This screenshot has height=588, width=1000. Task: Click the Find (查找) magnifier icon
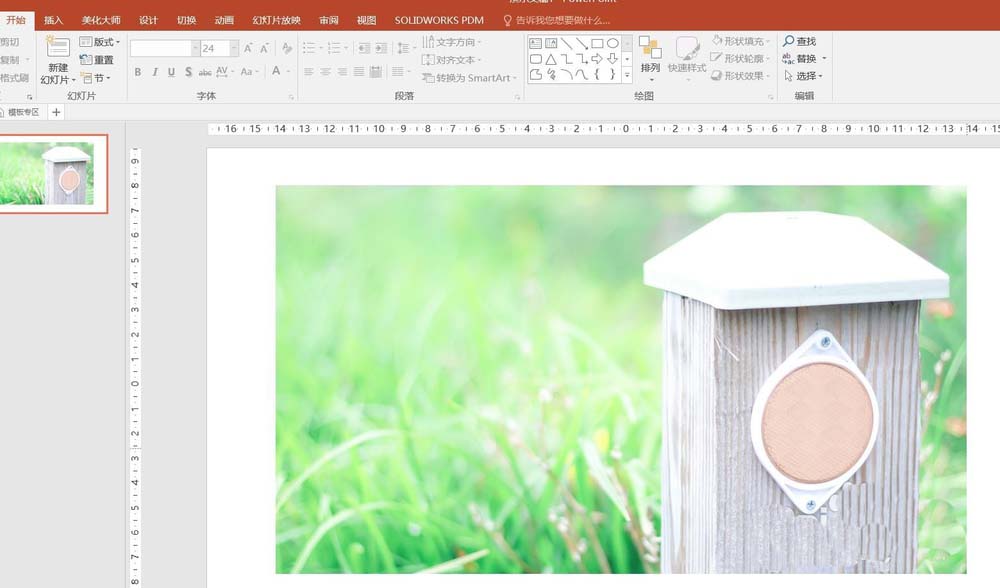click(x=788, y=41)
